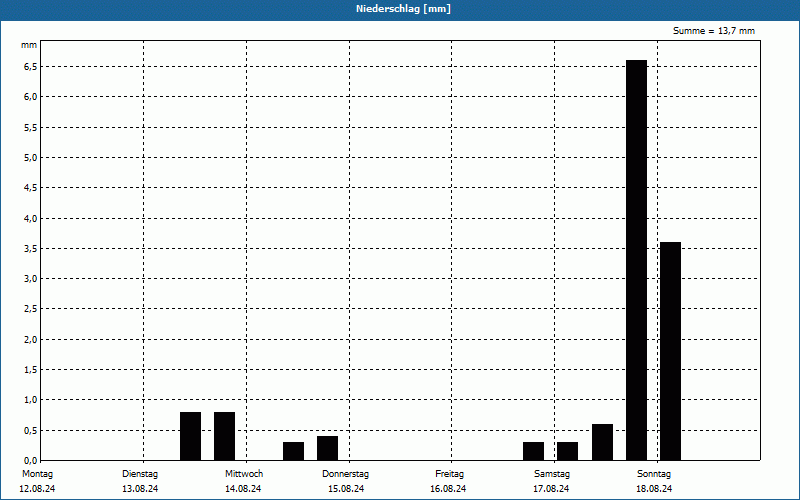Select the 1,0 y-axis tick label
The height and width of the screenshot is (500, 800).
pos(31,399)
